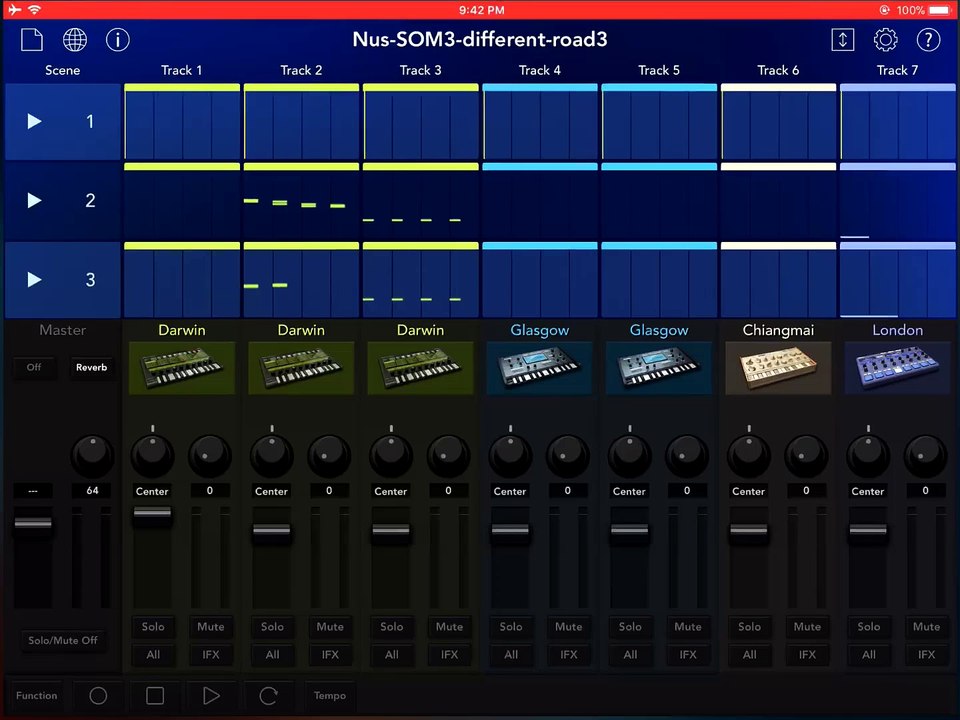Select Track 7 header
Screen dimensions: 960x720
[898, 70]
